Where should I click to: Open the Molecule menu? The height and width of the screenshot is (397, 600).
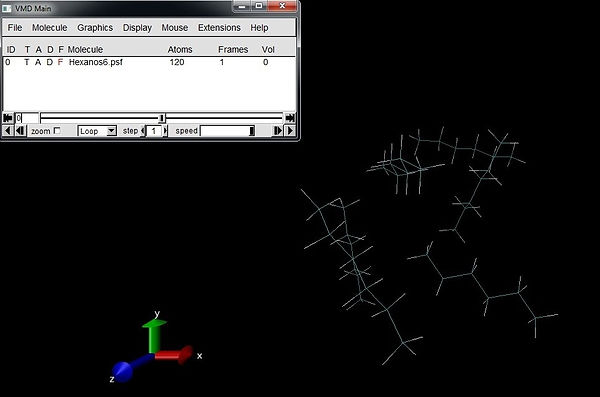click(x=49, y=28)
